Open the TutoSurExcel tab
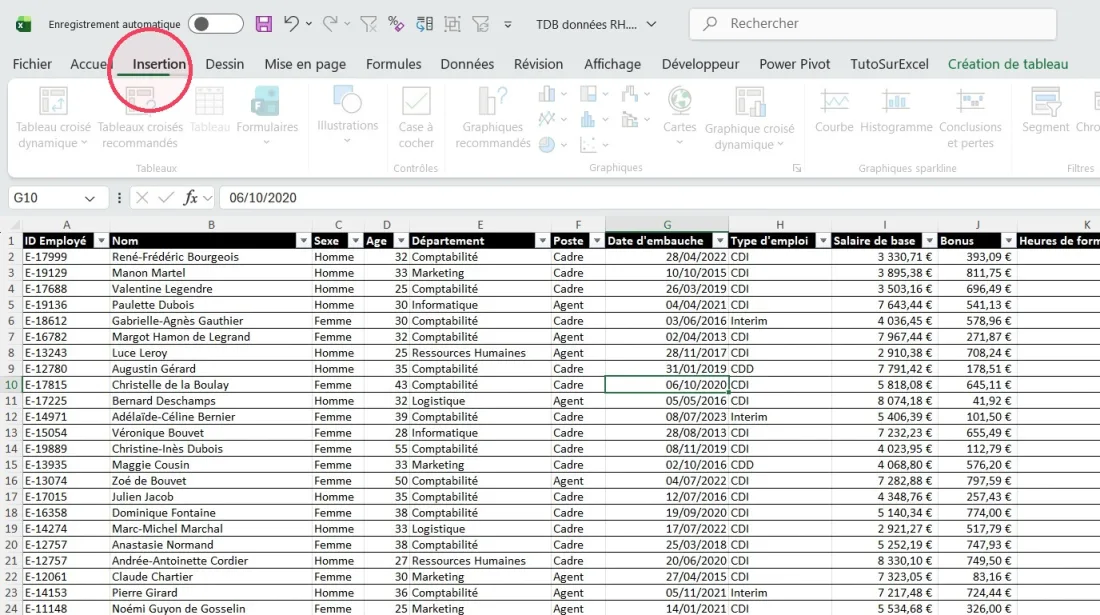This screenshot has height=615, width=1100. tap(889, 64)
